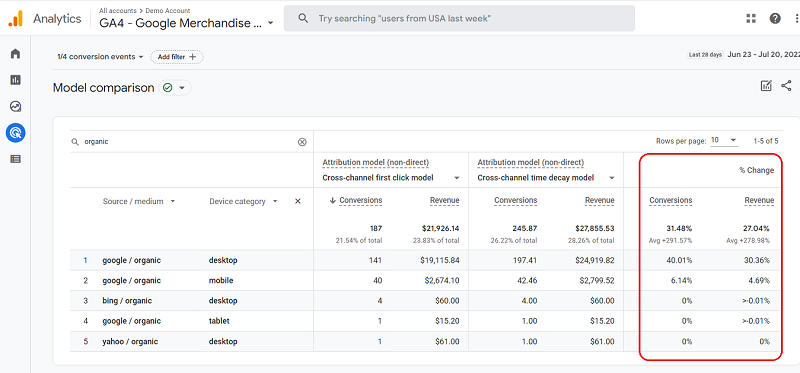This screenshot has width=800, height=373.
Task: Open the Help question mark icon
Action: [x=775, y=19]
